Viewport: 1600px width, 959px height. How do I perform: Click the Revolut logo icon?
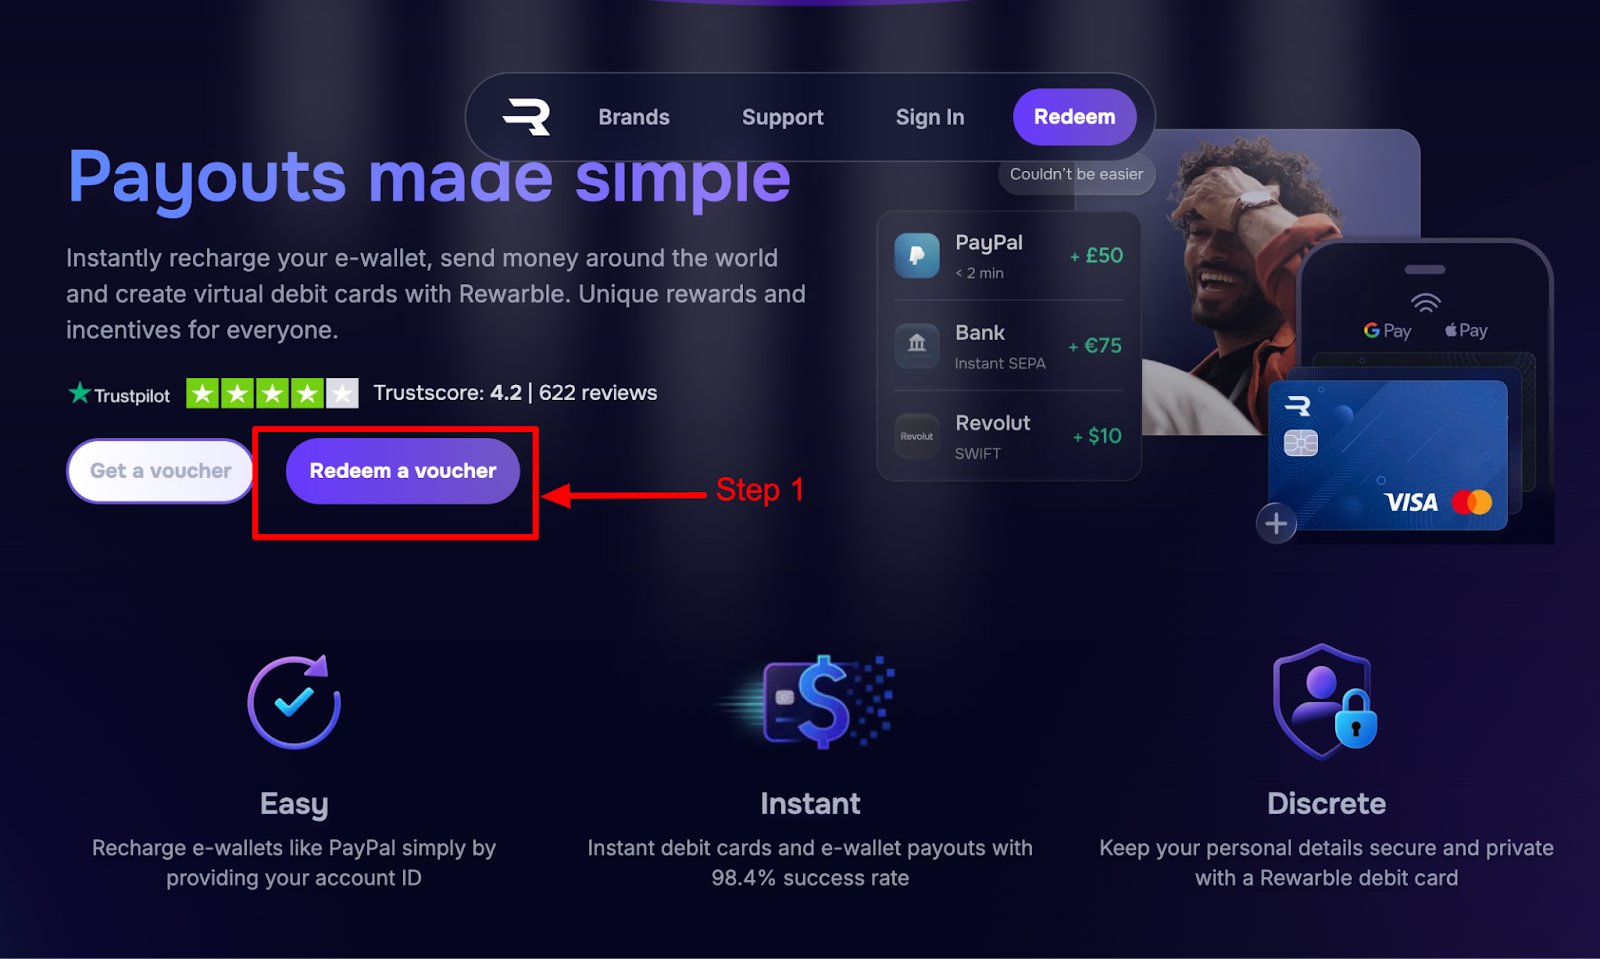[916, 436]
